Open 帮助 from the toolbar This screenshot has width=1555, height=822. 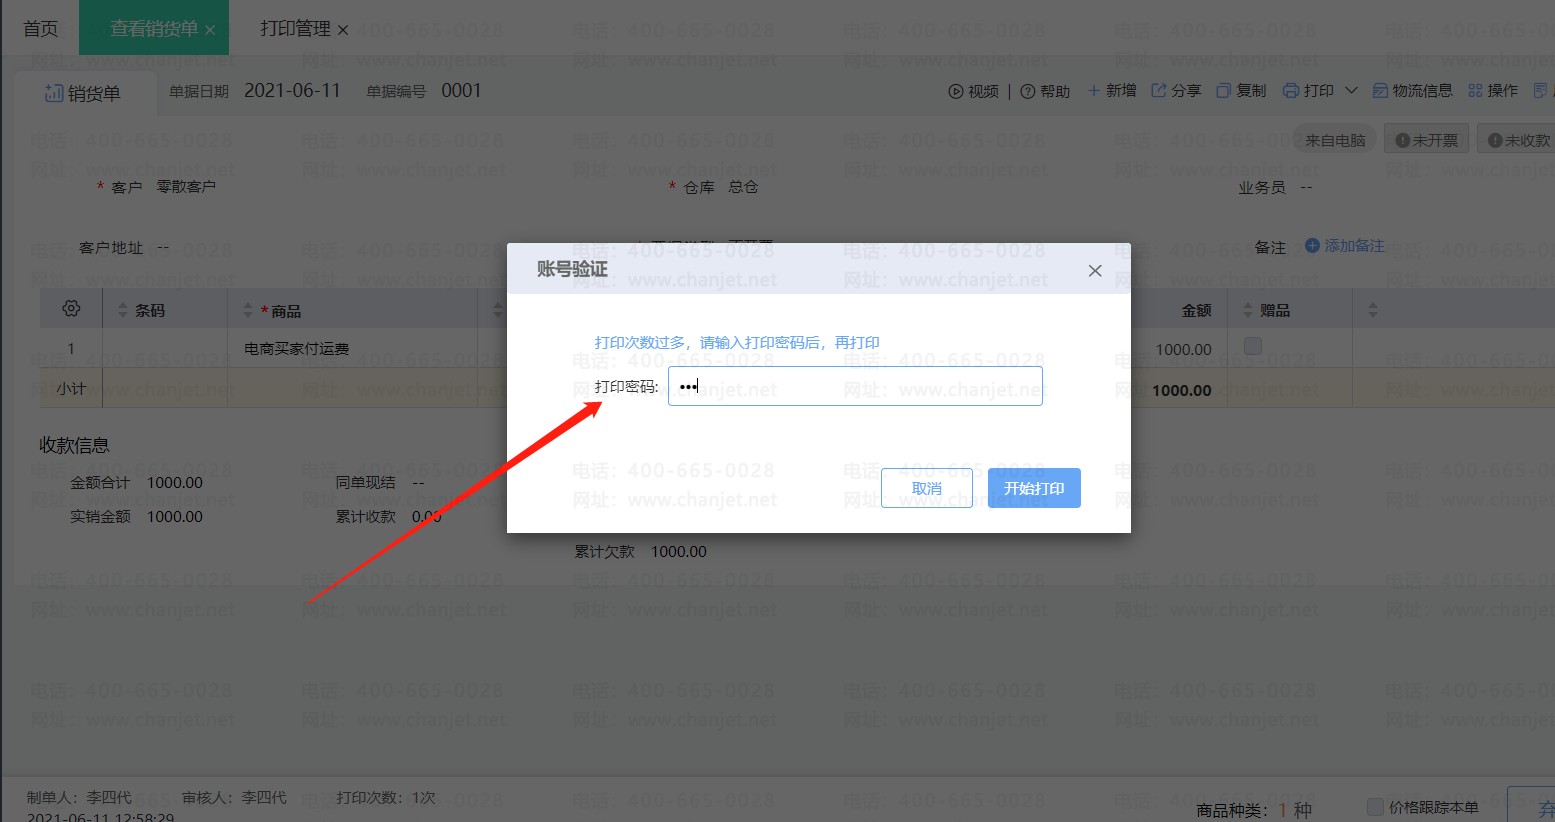click(x=1045, y=91)
